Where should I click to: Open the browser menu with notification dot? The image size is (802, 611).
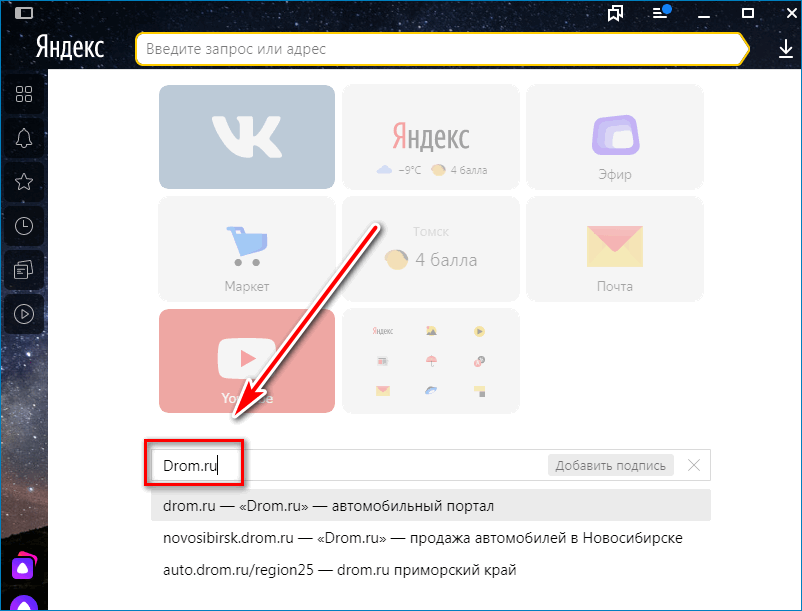coord(659,14)
